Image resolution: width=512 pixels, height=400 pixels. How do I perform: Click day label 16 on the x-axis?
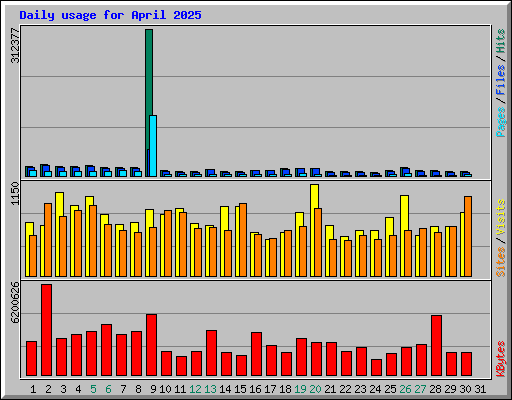click(255, 389)
